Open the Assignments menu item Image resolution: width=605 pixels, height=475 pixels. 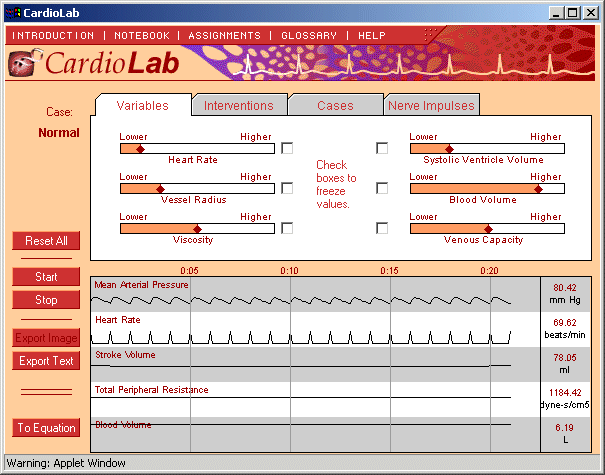225,35
